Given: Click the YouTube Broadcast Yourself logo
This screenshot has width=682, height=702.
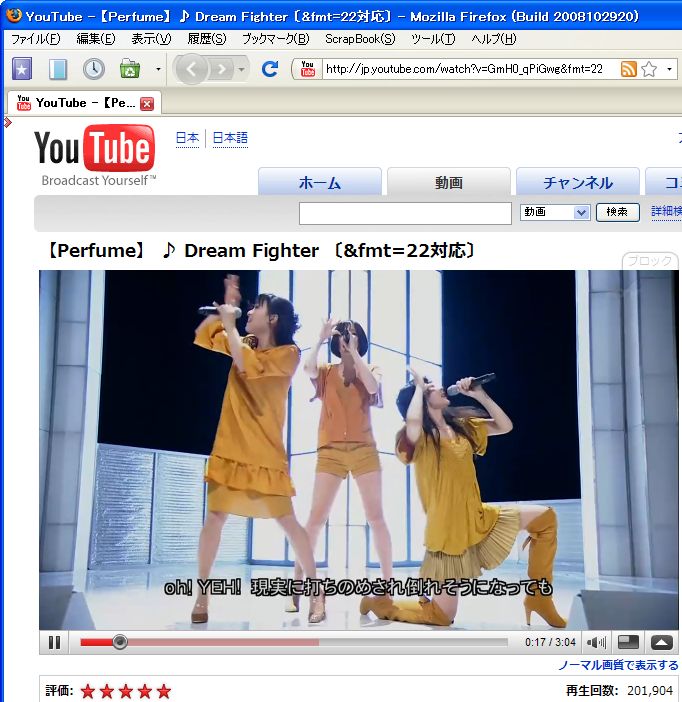Looking at the screenshot, I should (95, 155).
